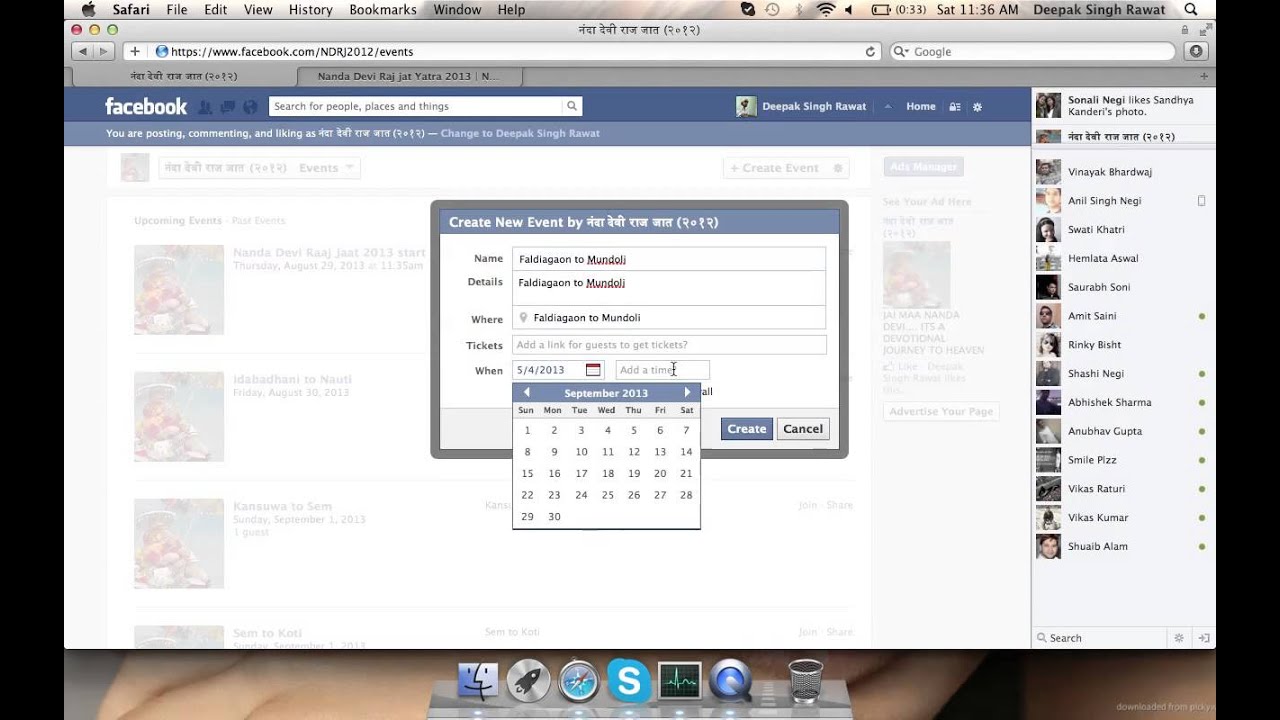Open the Trash in the Dock
Screen dimensions: 1280x720
pos(805,680)
